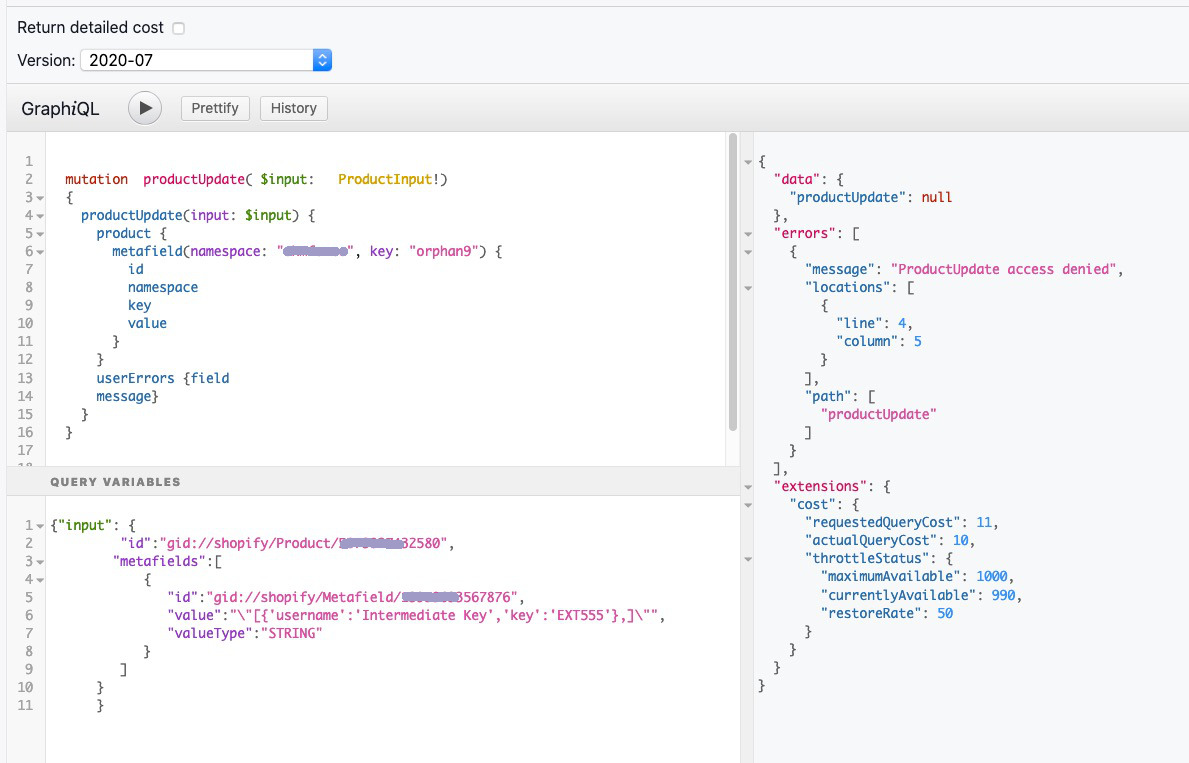Collapse the input object in query variables
This screenshot has width=1189, height=763.
40,525
